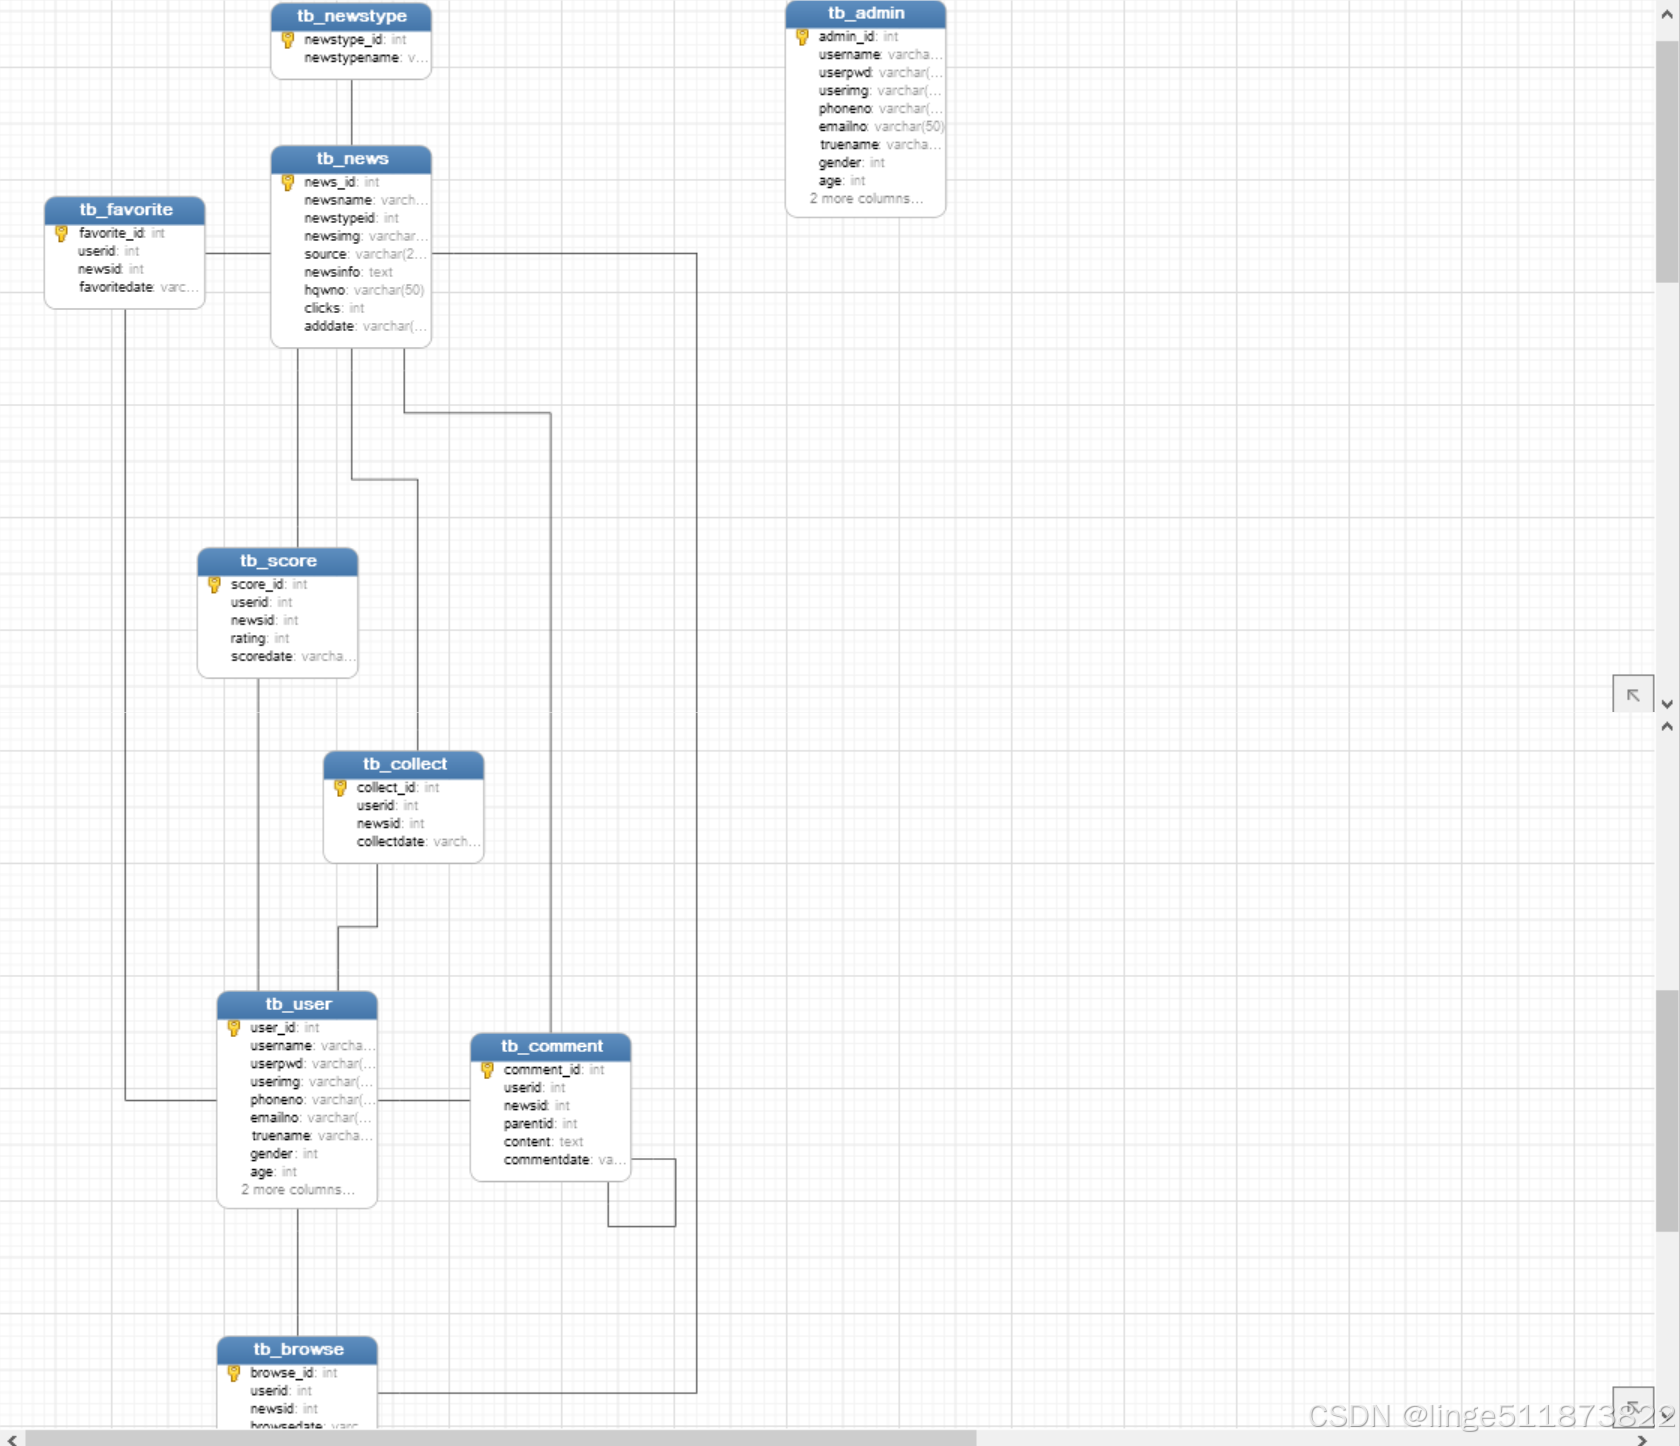Screen dimensions: 1680x1446
Task: Click the key icon beside user_id in tb_user
Action: [234, 1027]
